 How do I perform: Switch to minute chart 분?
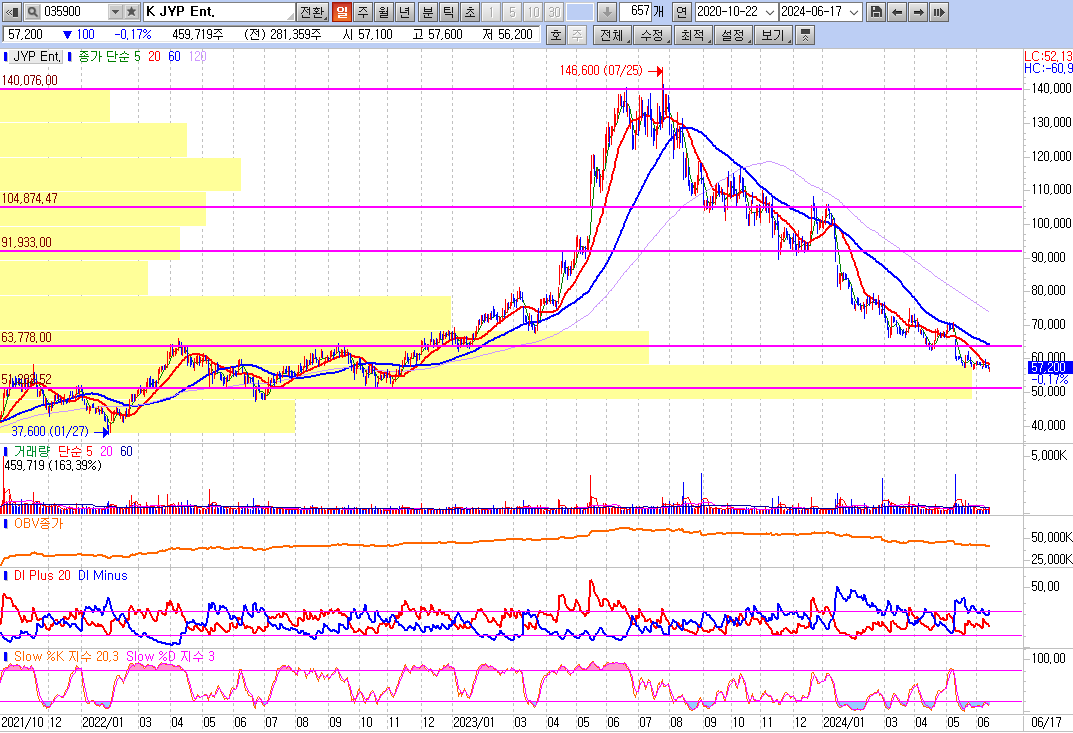428,12
